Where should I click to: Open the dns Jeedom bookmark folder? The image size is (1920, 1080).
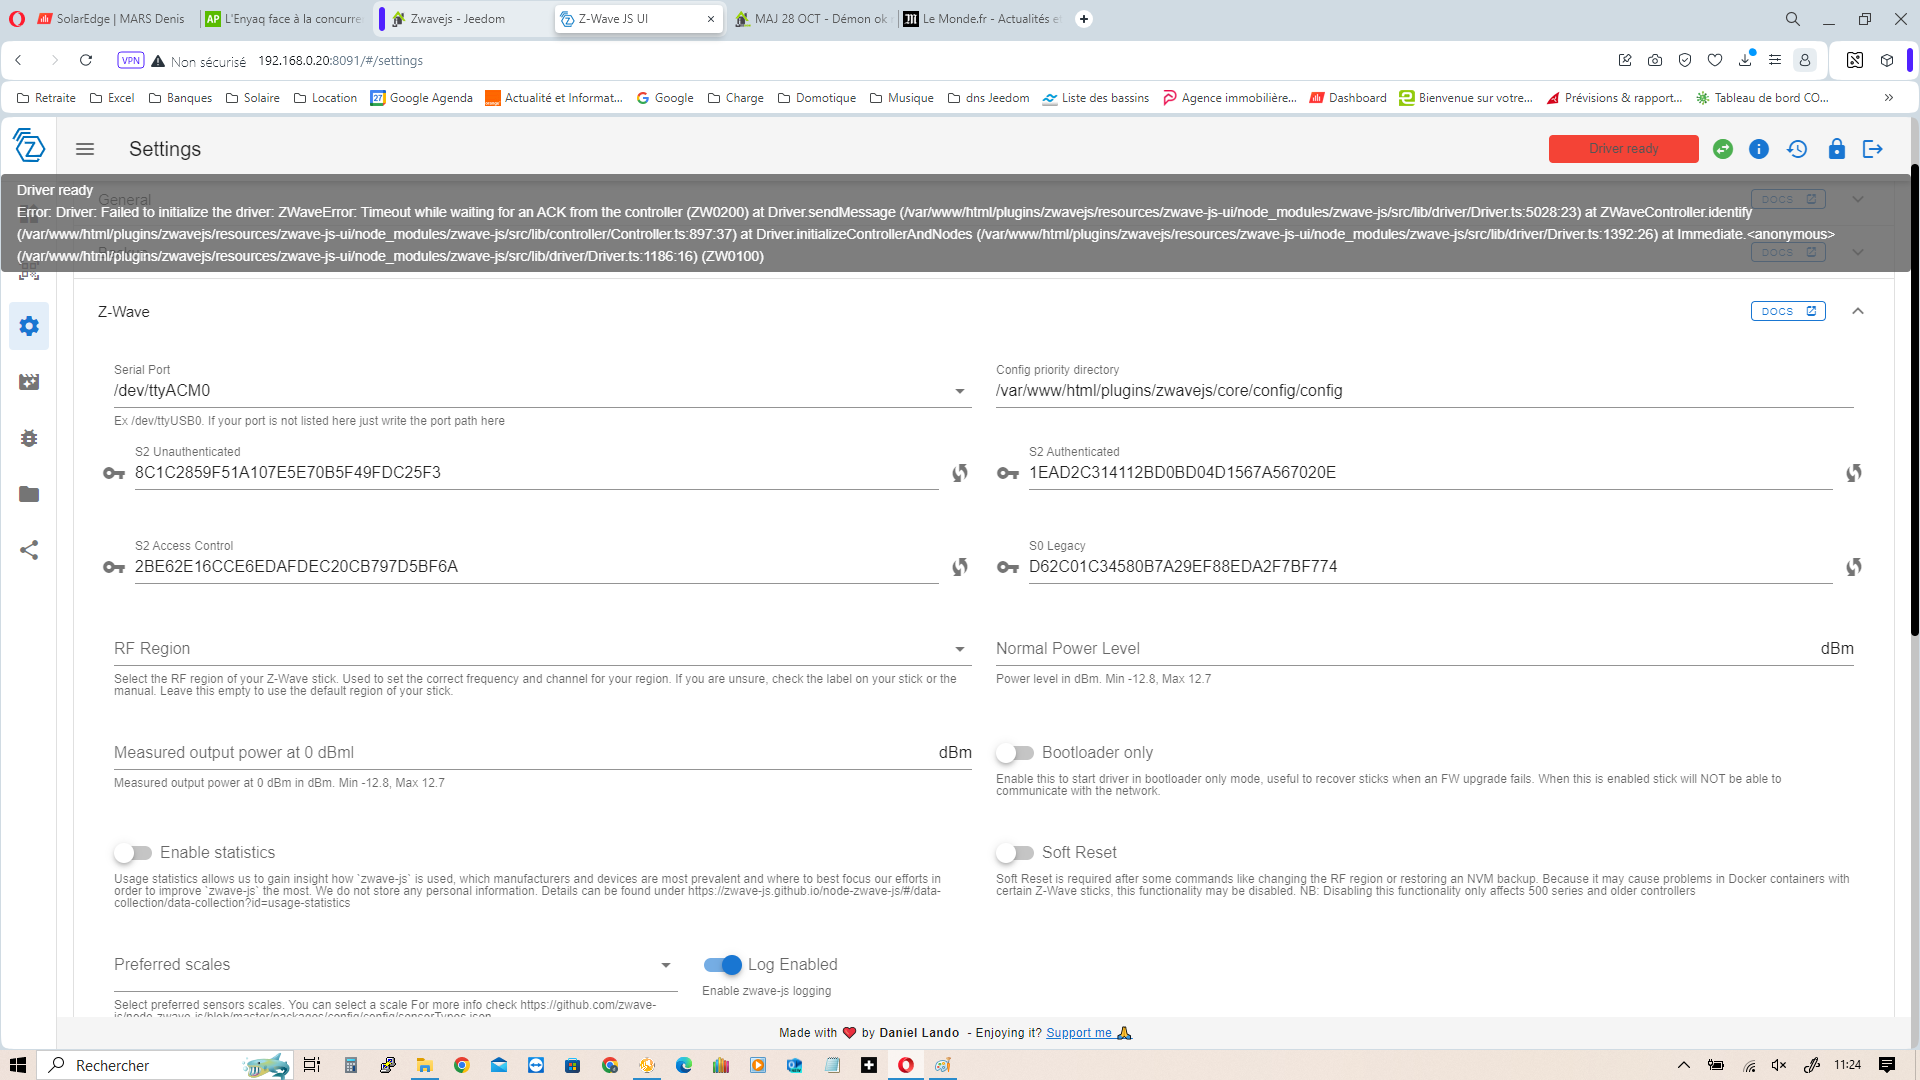(988, 98)
